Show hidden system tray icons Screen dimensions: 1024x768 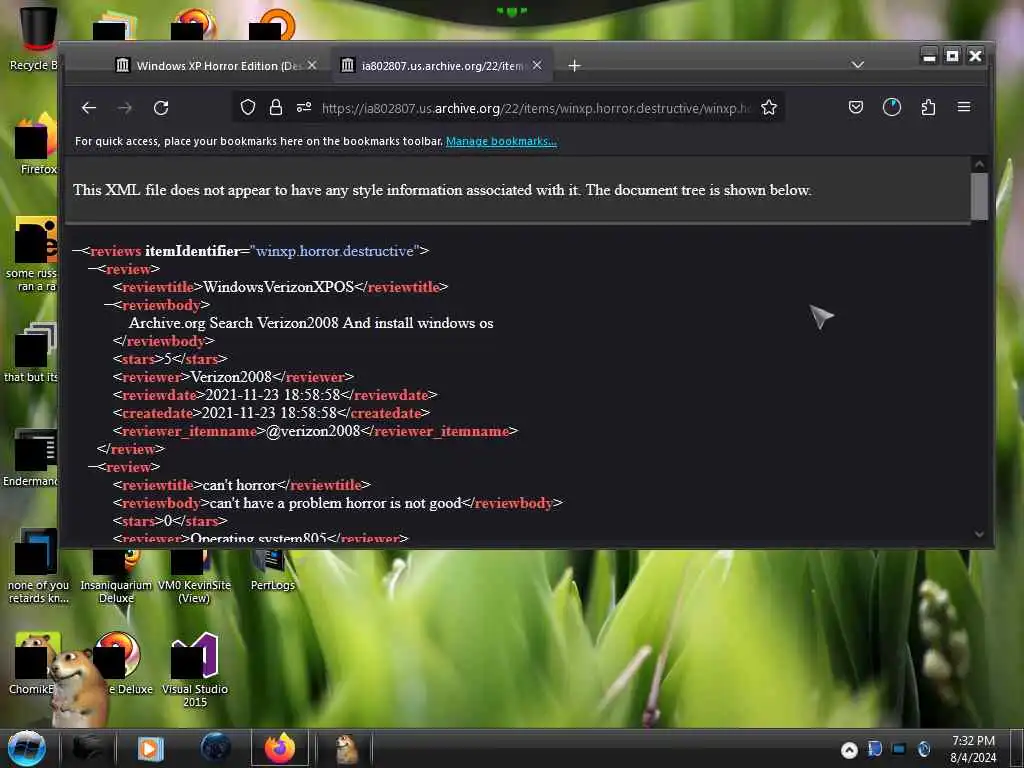pos(849,750)
